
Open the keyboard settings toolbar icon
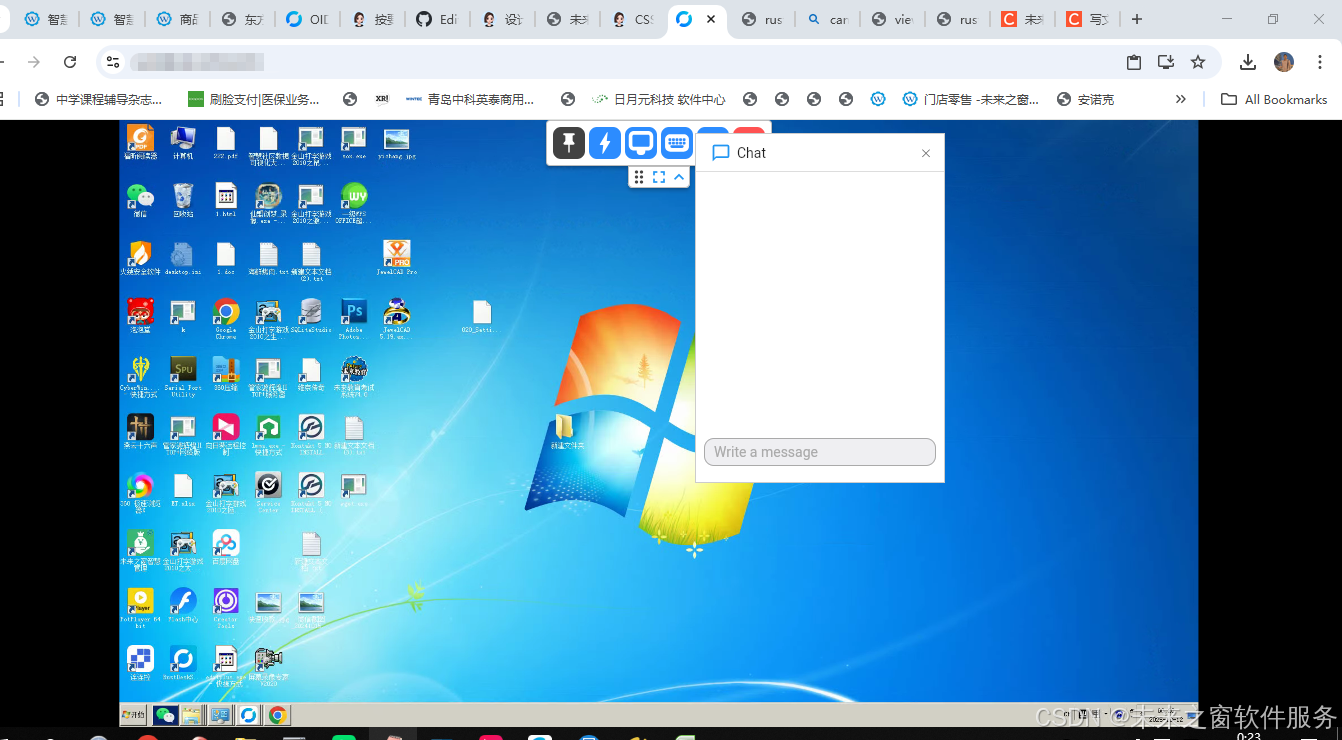click(677, 143)
